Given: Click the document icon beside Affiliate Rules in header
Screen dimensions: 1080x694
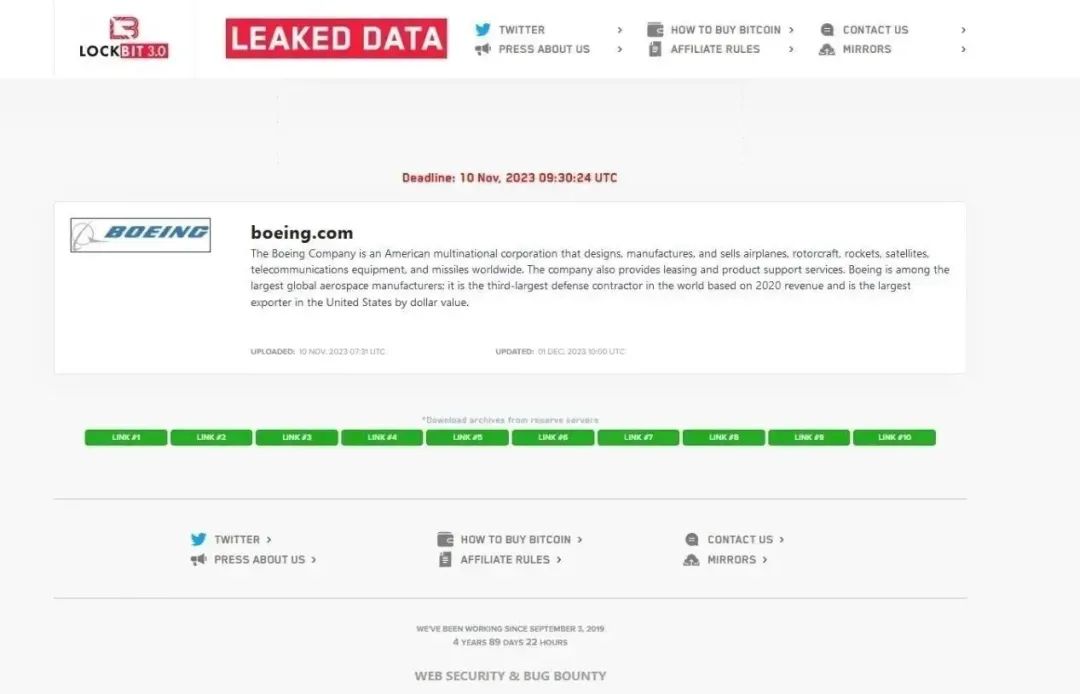Looking at the screenshot, I should point(655,49).
